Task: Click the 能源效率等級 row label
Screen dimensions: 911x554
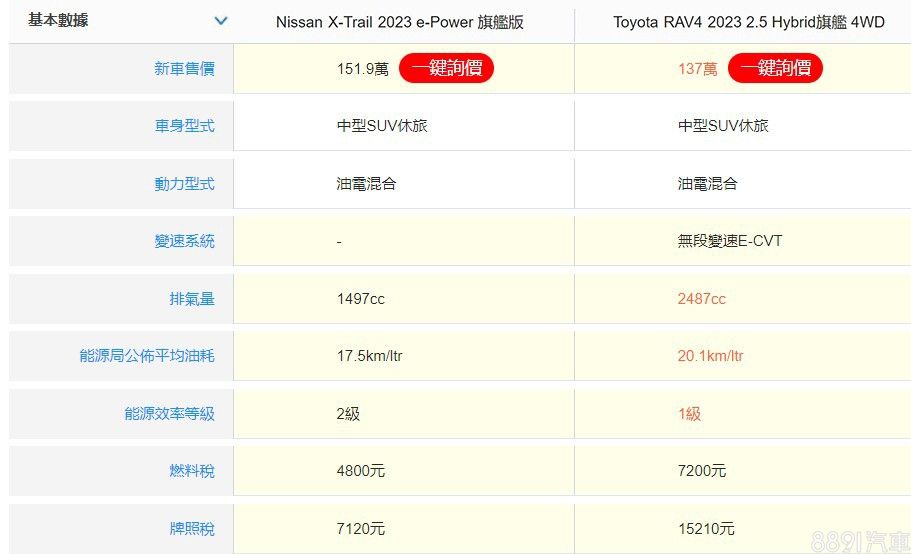Action: pos(169,414)
